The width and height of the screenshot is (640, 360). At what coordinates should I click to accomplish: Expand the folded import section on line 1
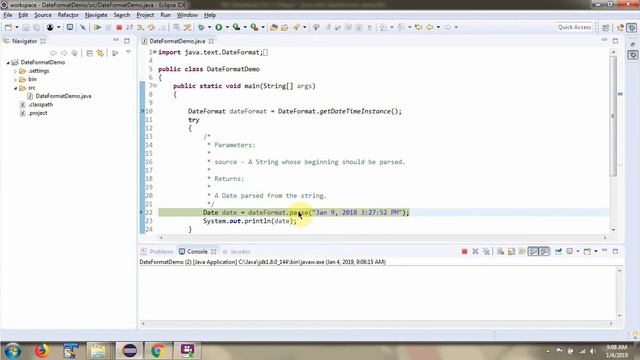[155, 52]
